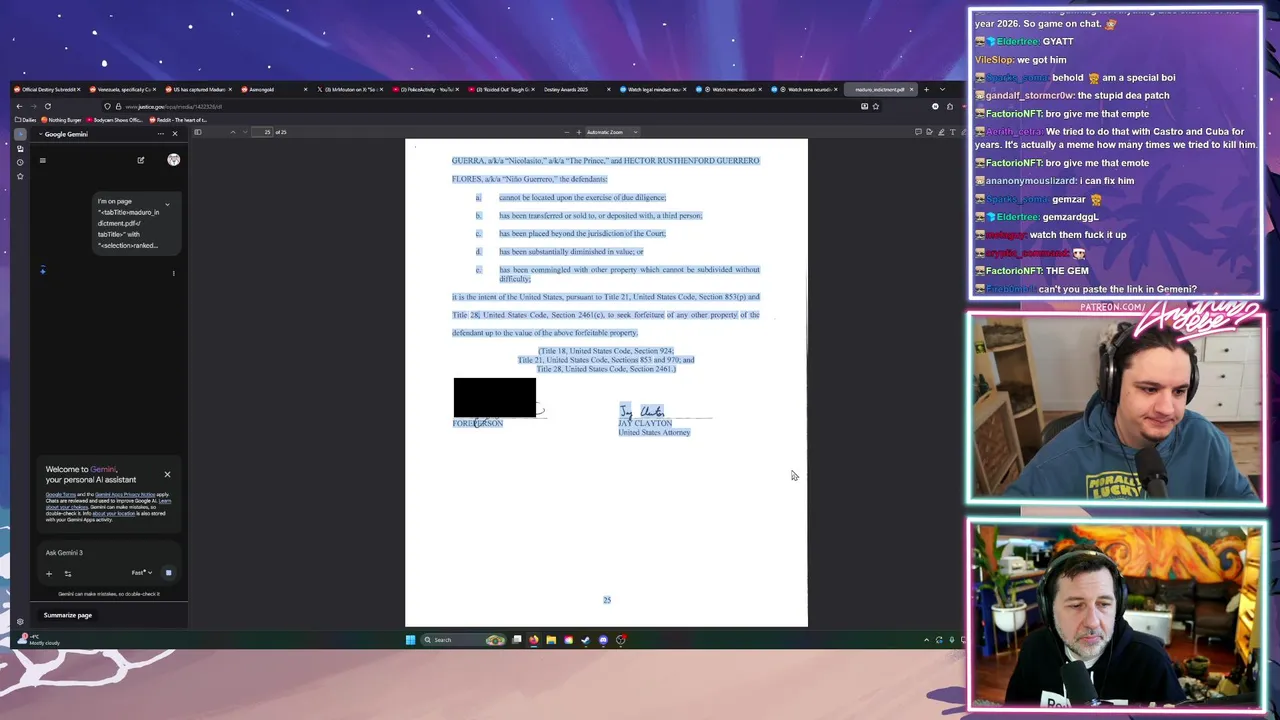Screen dimensions: 1280x720
Task: Add attachment with plus in Gemini input
Action: (x=48, y=573)
